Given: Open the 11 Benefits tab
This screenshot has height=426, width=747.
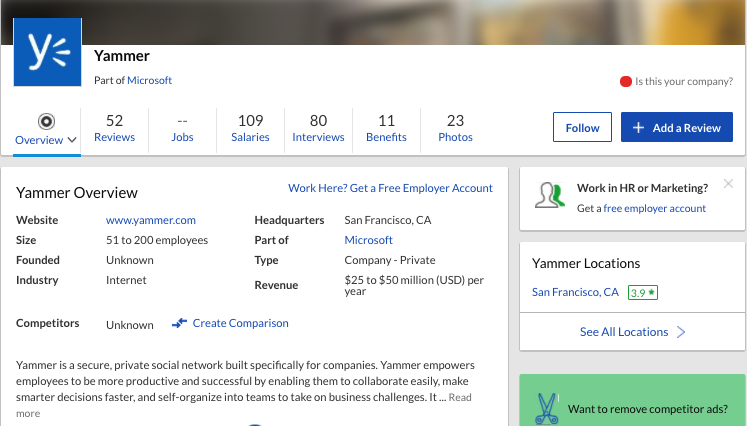Looking at the screenshot, I should 386,128.
